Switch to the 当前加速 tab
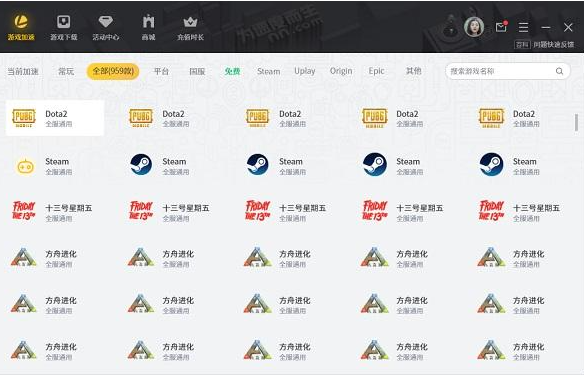Screen dimensions: 584x375 pos(23,71)
